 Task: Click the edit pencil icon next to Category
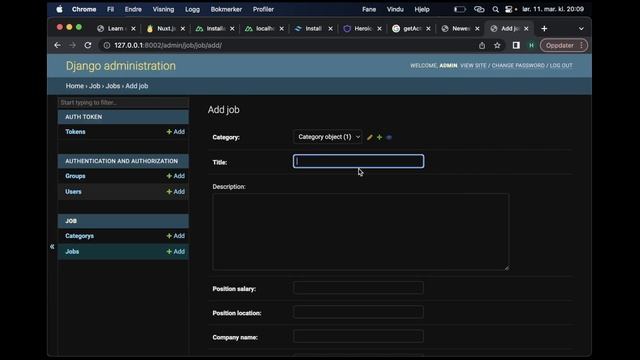(370, 138)
